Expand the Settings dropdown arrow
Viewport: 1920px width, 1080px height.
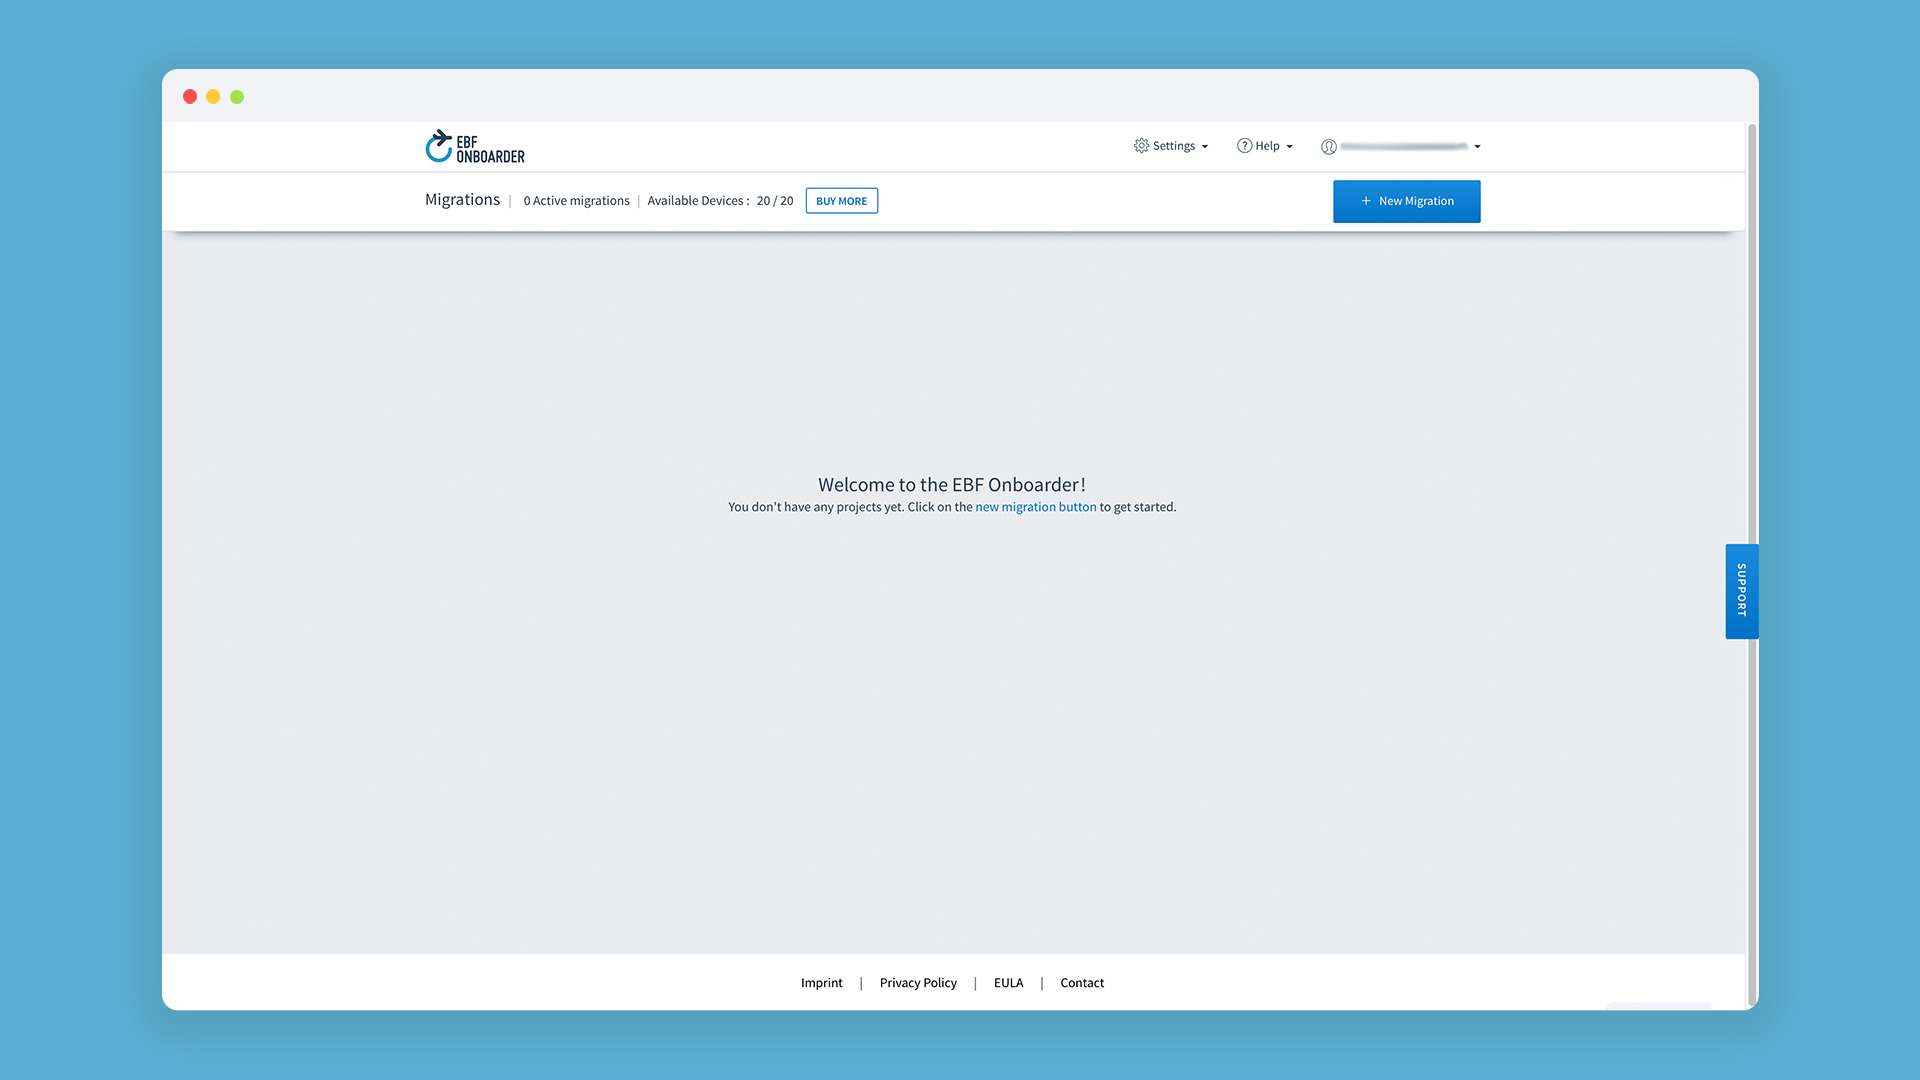[1205, 147]
